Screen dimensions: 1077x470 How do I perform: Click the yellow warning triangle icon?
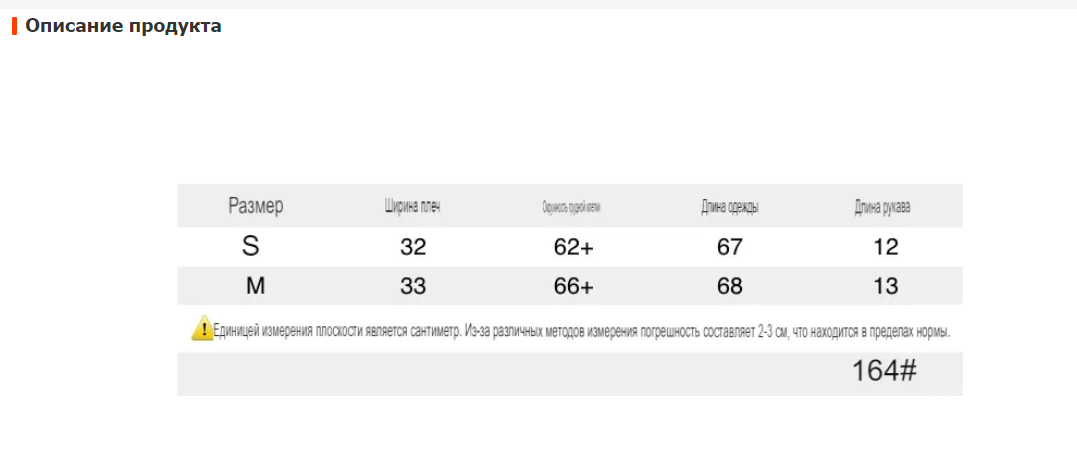tap(202, 328)
